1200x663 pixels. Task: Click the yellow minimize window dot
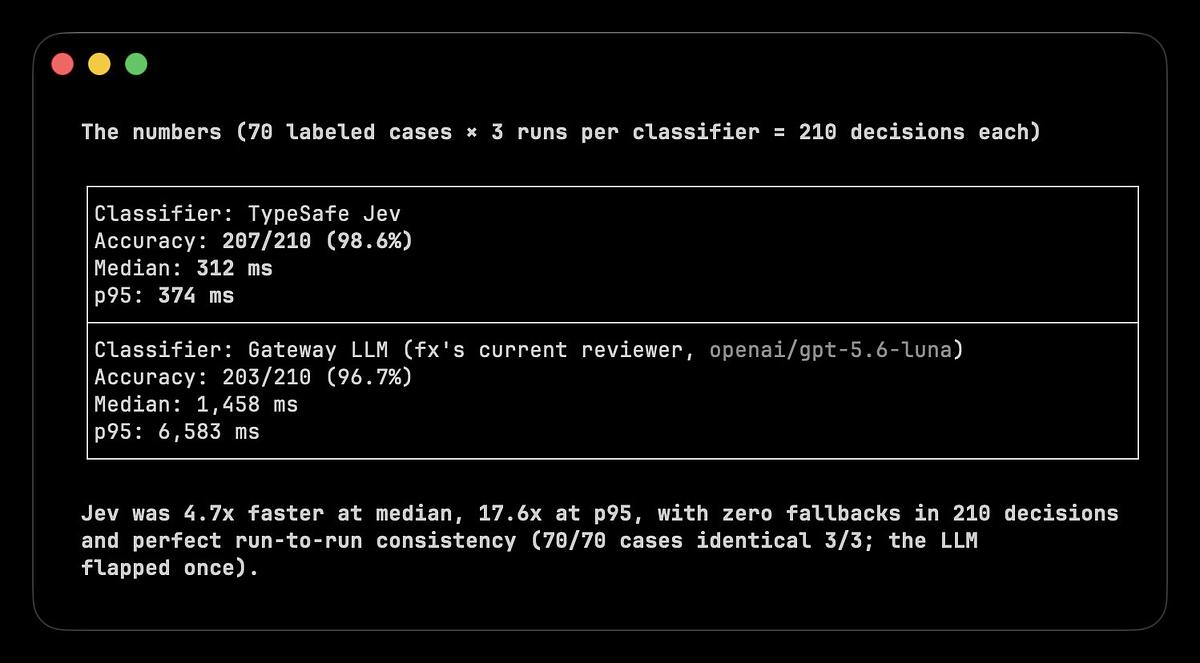[99, 64]
